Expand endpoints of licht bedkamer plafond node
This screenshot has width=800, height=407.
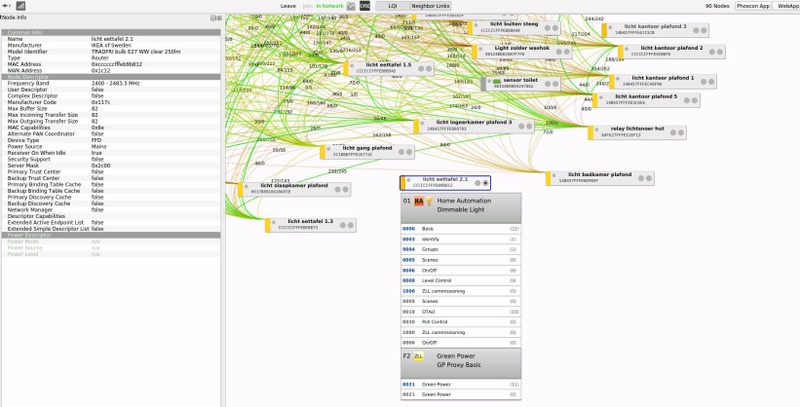tap(648, 178)
